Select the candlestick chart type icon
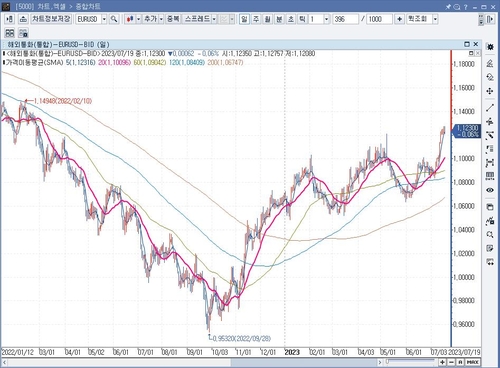 pyautogui.click(x=130, y=19)
